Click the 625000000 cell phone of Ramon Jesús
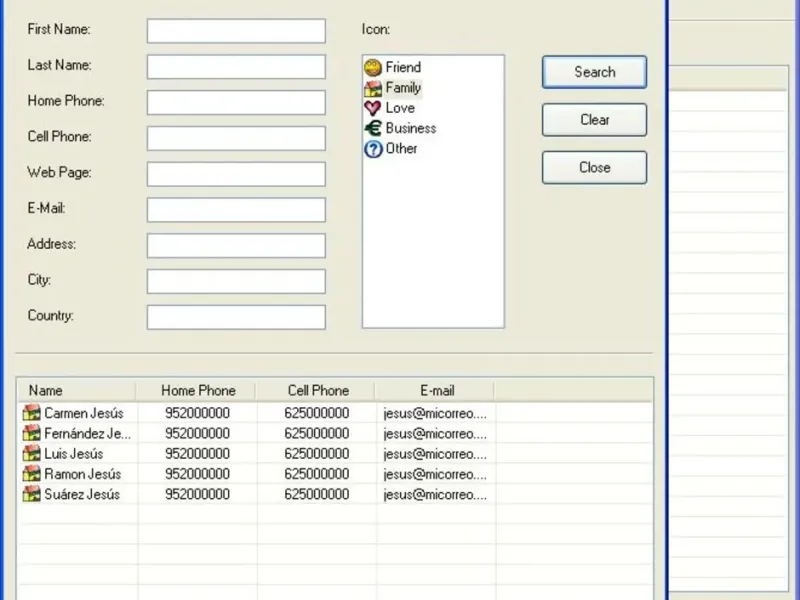800x600 pixels. point(317,474)
